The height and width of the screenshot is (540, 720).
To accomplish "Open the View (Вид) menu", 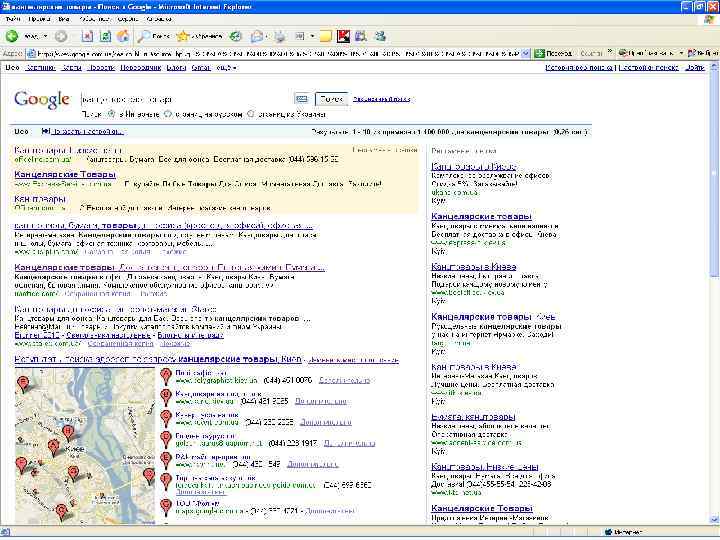I will coord(64,19).
